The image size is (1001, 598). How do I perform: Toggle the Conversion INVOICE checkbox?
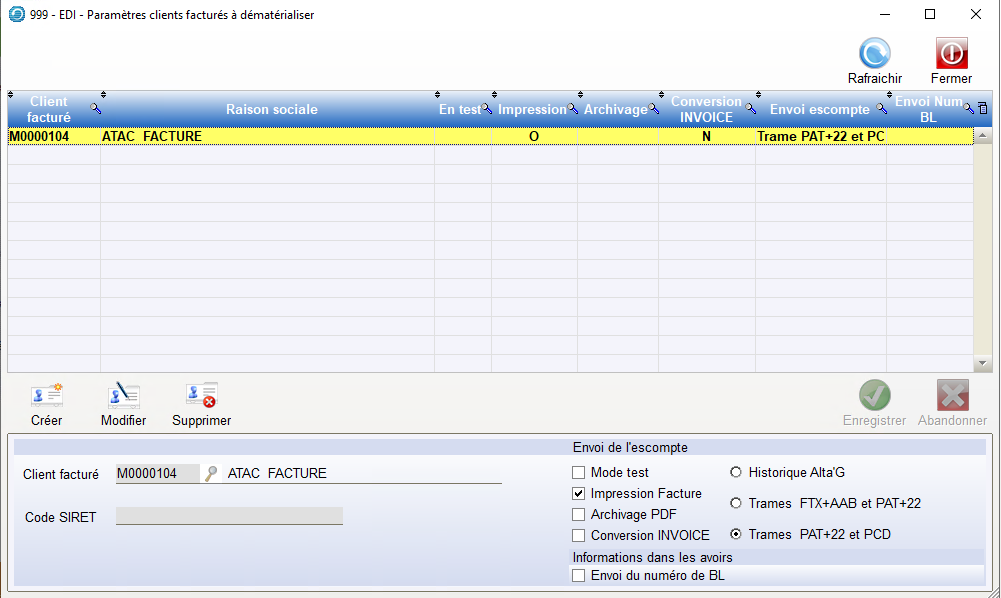tap(578, 536)
